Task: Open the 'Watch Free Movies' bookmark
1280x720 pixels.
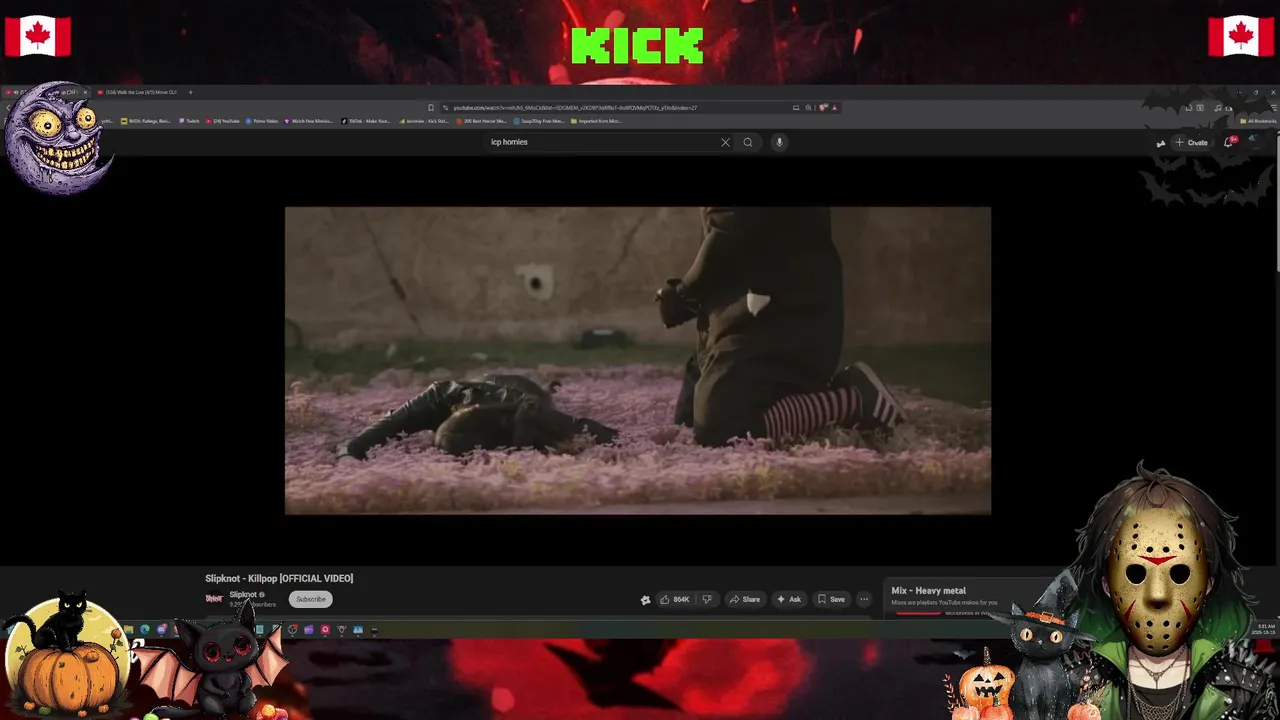Action: point(309,121)
